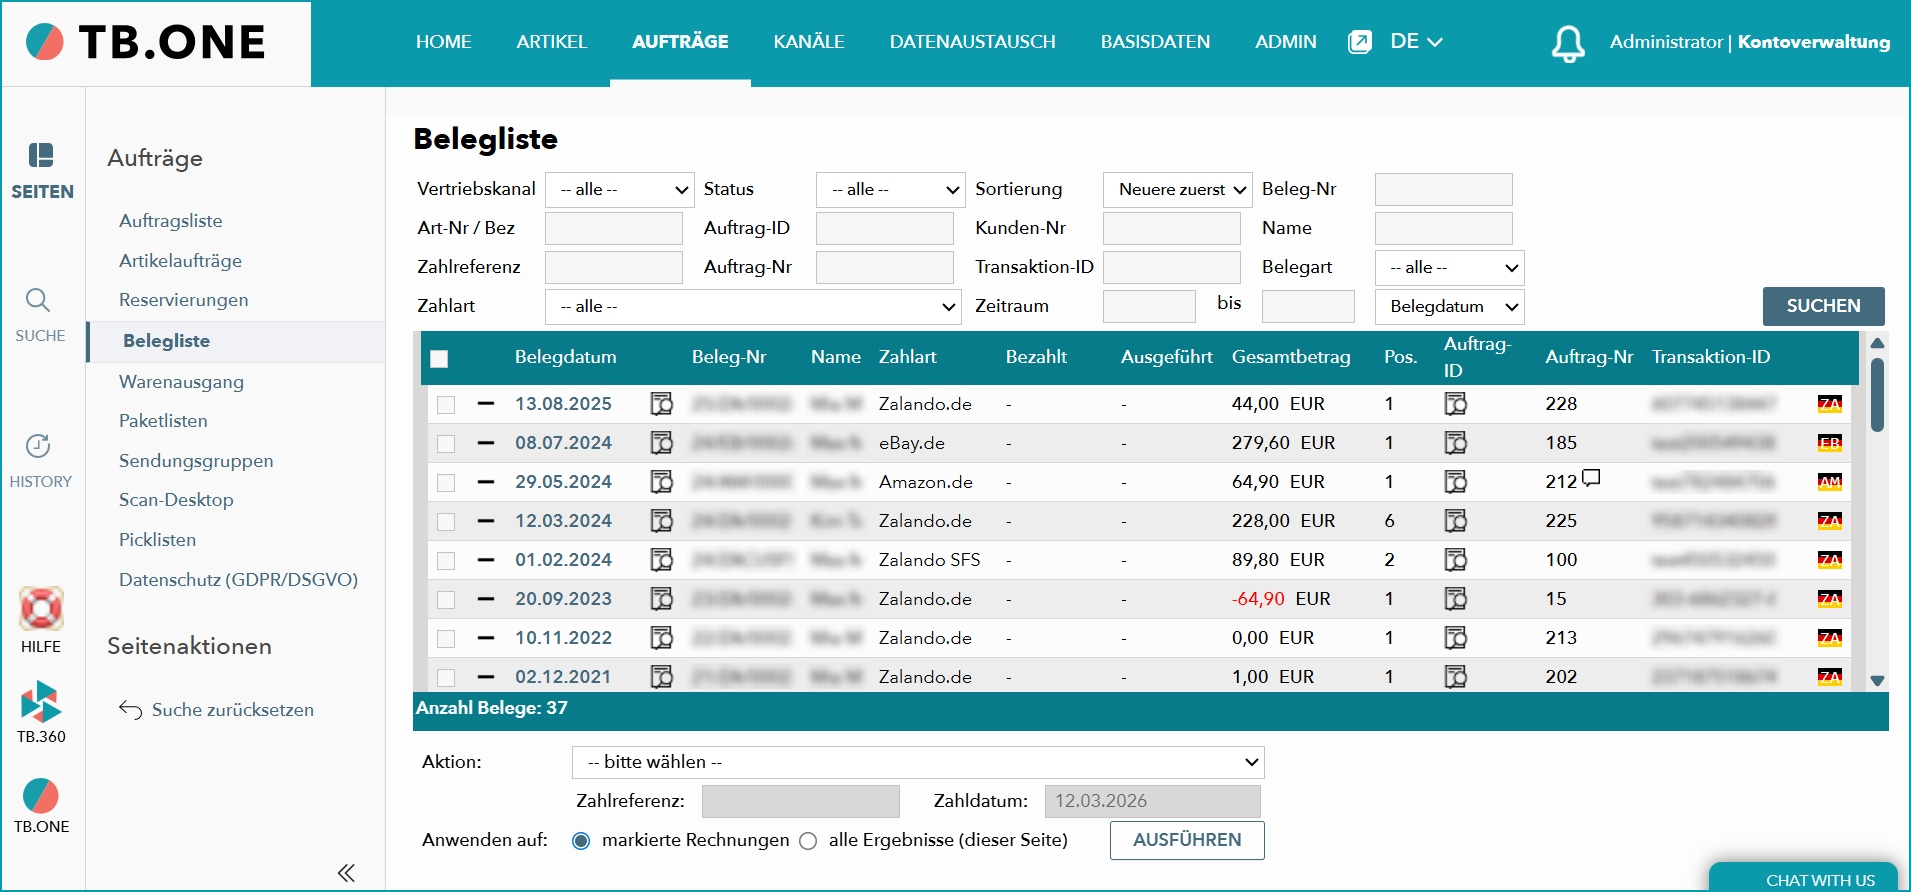Focus the Beleg-Nr input field
The width and height of the screenshot is (1911, 892).
[x=1443, y=190]
